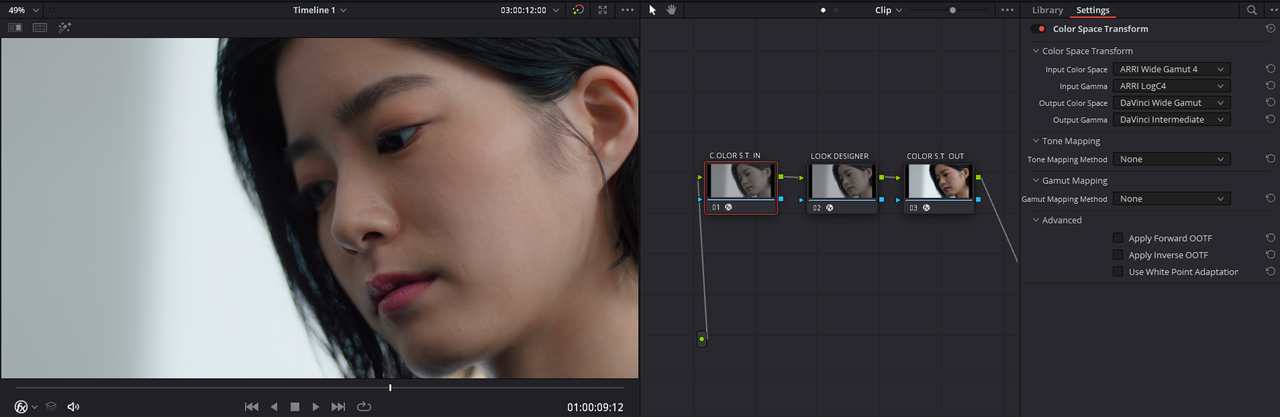1280x417 pixels.
Task: Collapse Tone Mapping section
Action: (1036, 141)
